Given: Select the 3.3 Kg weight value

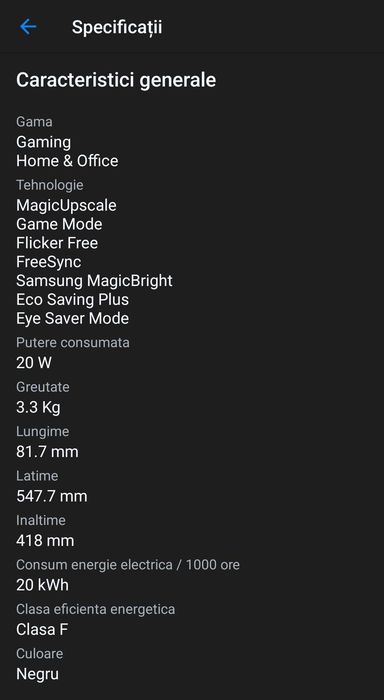Looking at the screenshot, I should tap(38, 407).
